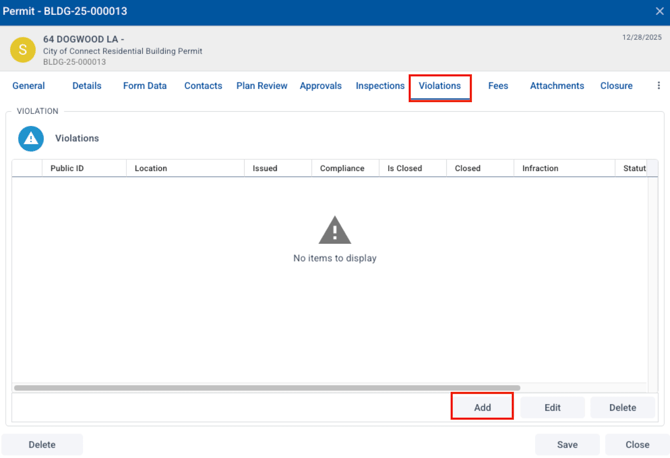Sort by the Public ID column header

(x=67, y=169)
